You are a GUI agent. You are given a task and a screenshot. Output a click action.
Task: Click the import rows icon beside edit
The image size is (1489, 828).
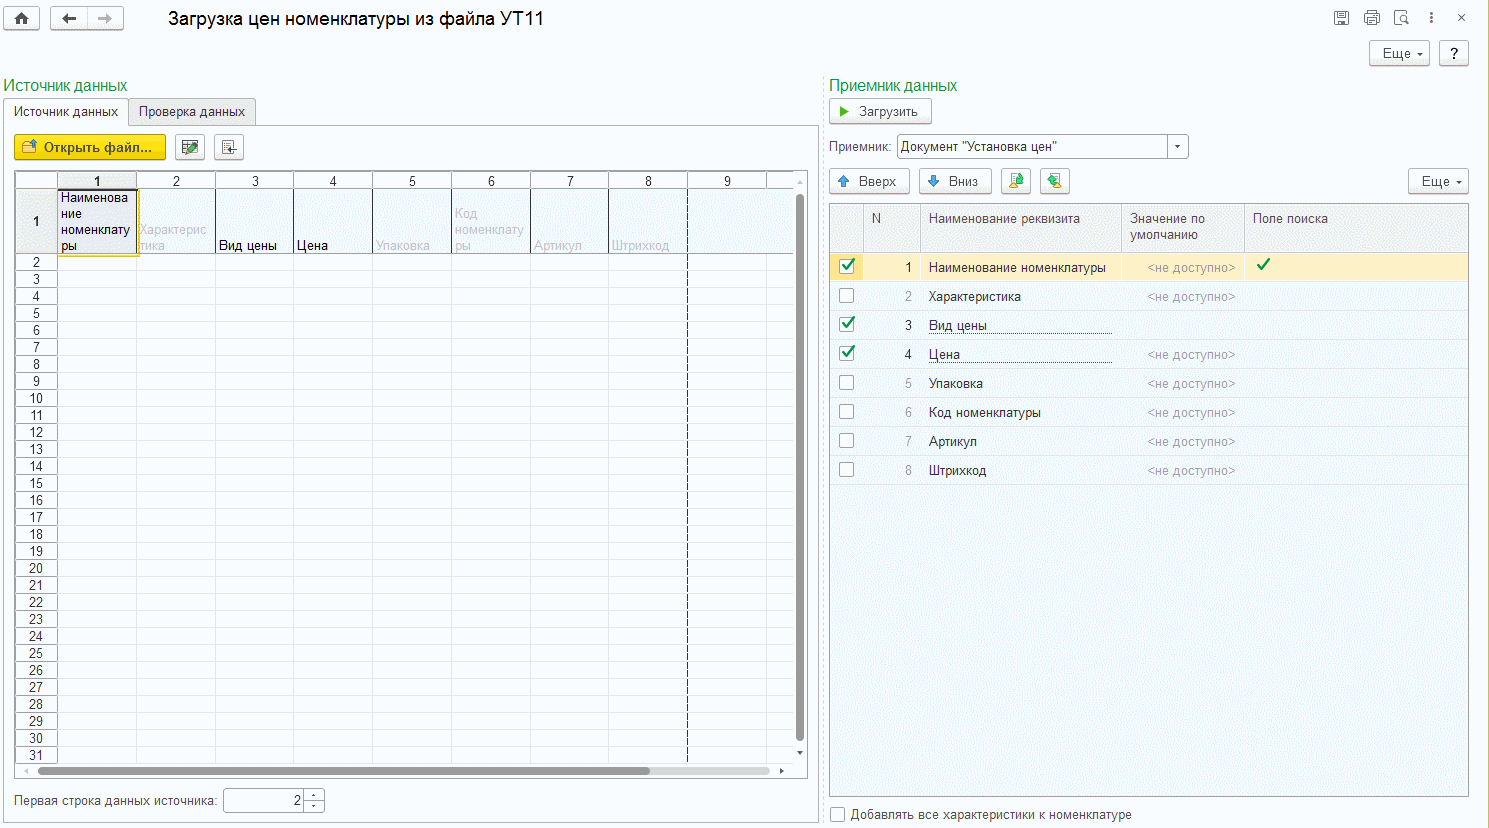(229, 147)
